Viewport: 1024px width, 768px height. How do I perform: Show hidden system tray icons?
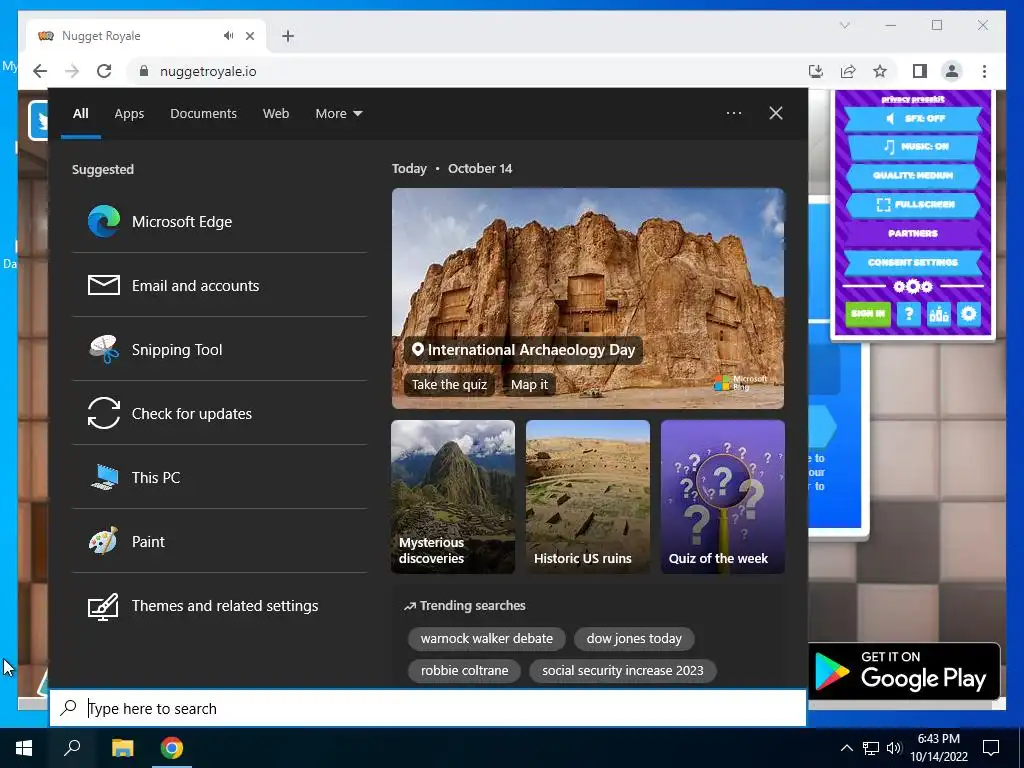click(846, 748)
